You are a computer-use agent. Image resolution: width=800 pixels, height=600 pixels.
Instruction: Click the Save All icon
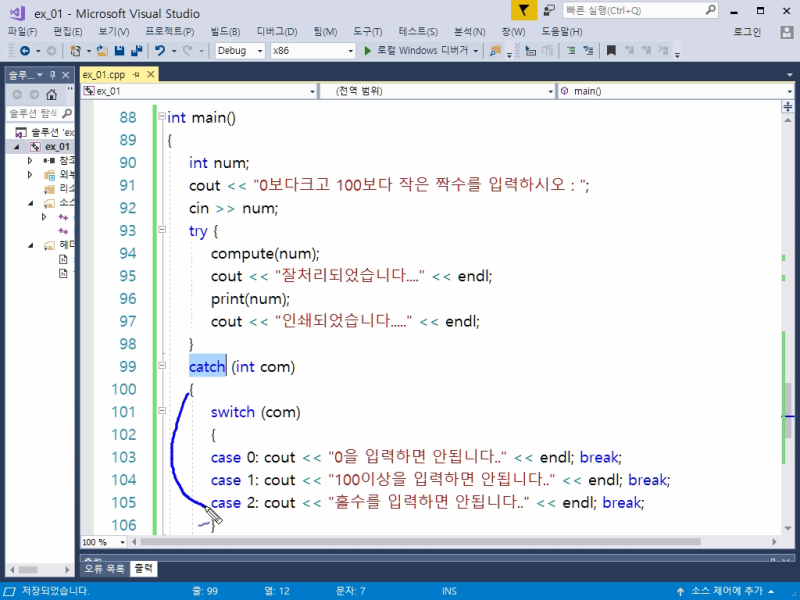[x=136, y=51]
